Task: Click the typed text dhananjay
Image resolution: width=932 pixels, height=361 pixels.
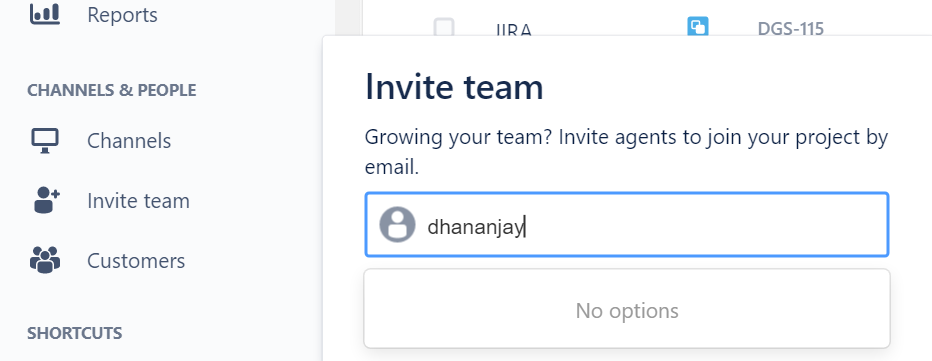Action: 476,227
